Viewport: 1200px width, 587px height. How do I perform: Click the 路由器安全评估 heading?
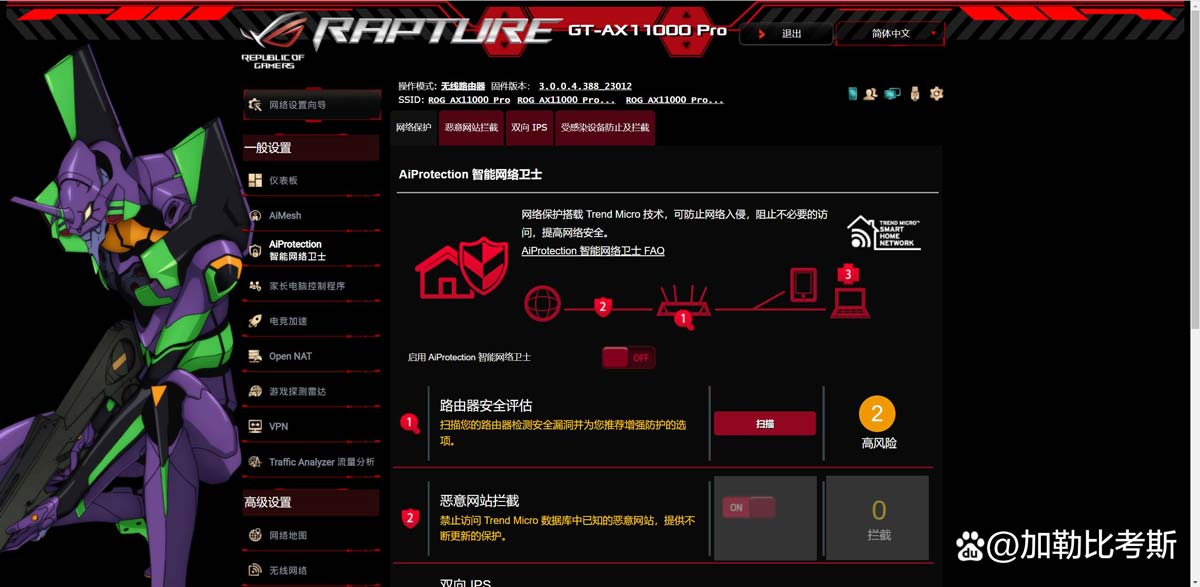point(486,406)
